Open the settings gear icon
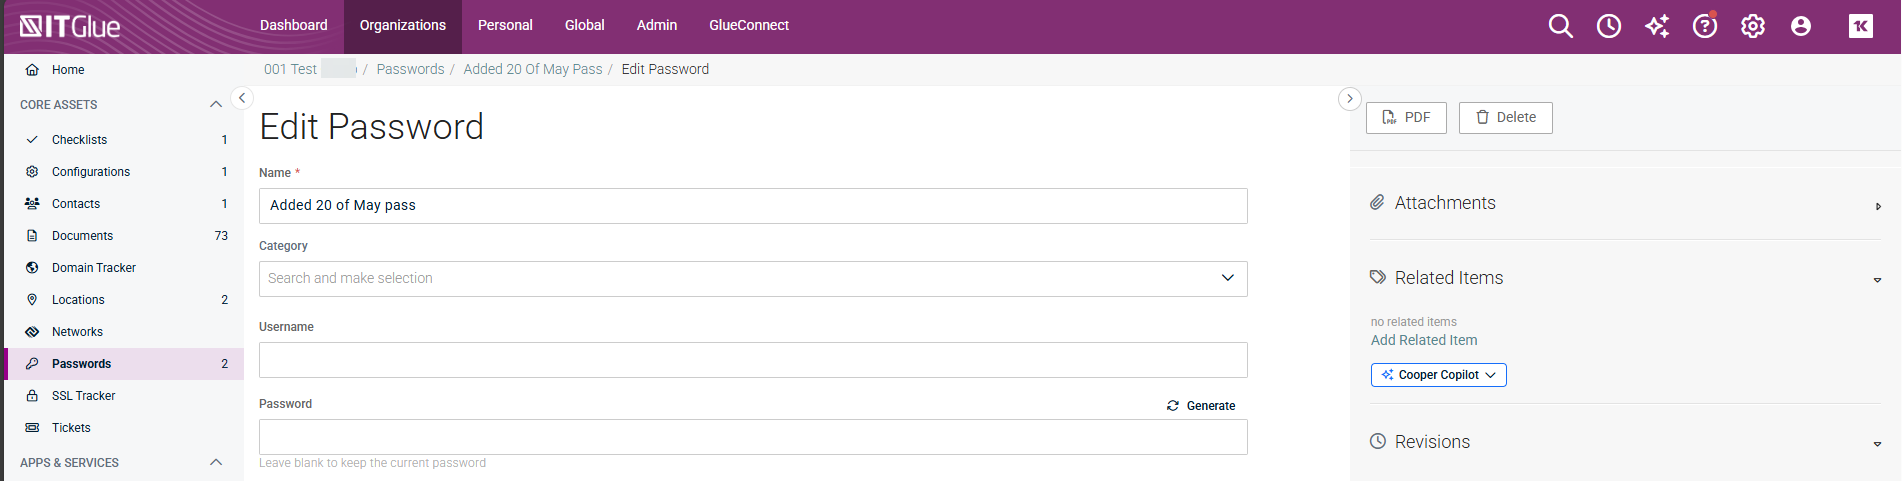 [1752, 26]
